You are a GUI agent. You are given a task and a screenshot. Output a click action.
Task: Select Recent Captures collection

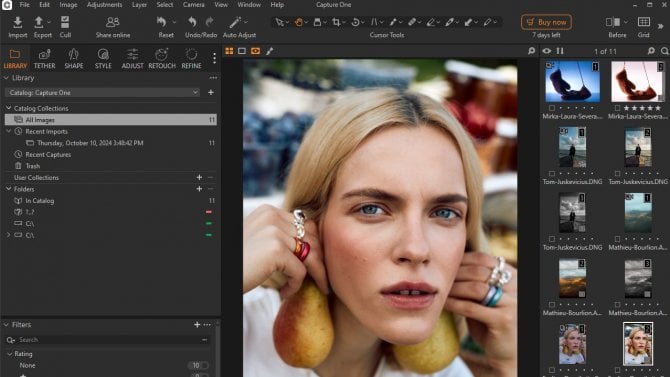click(x=48, y=154)
